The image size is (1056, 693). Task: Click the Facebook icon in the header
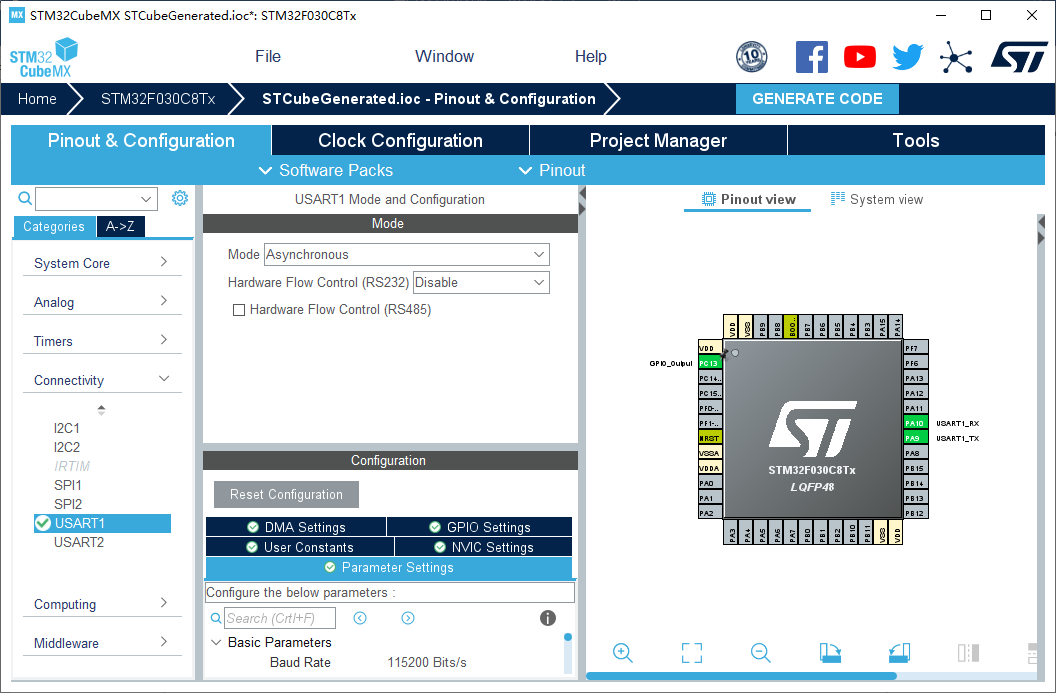coord(811,57)
